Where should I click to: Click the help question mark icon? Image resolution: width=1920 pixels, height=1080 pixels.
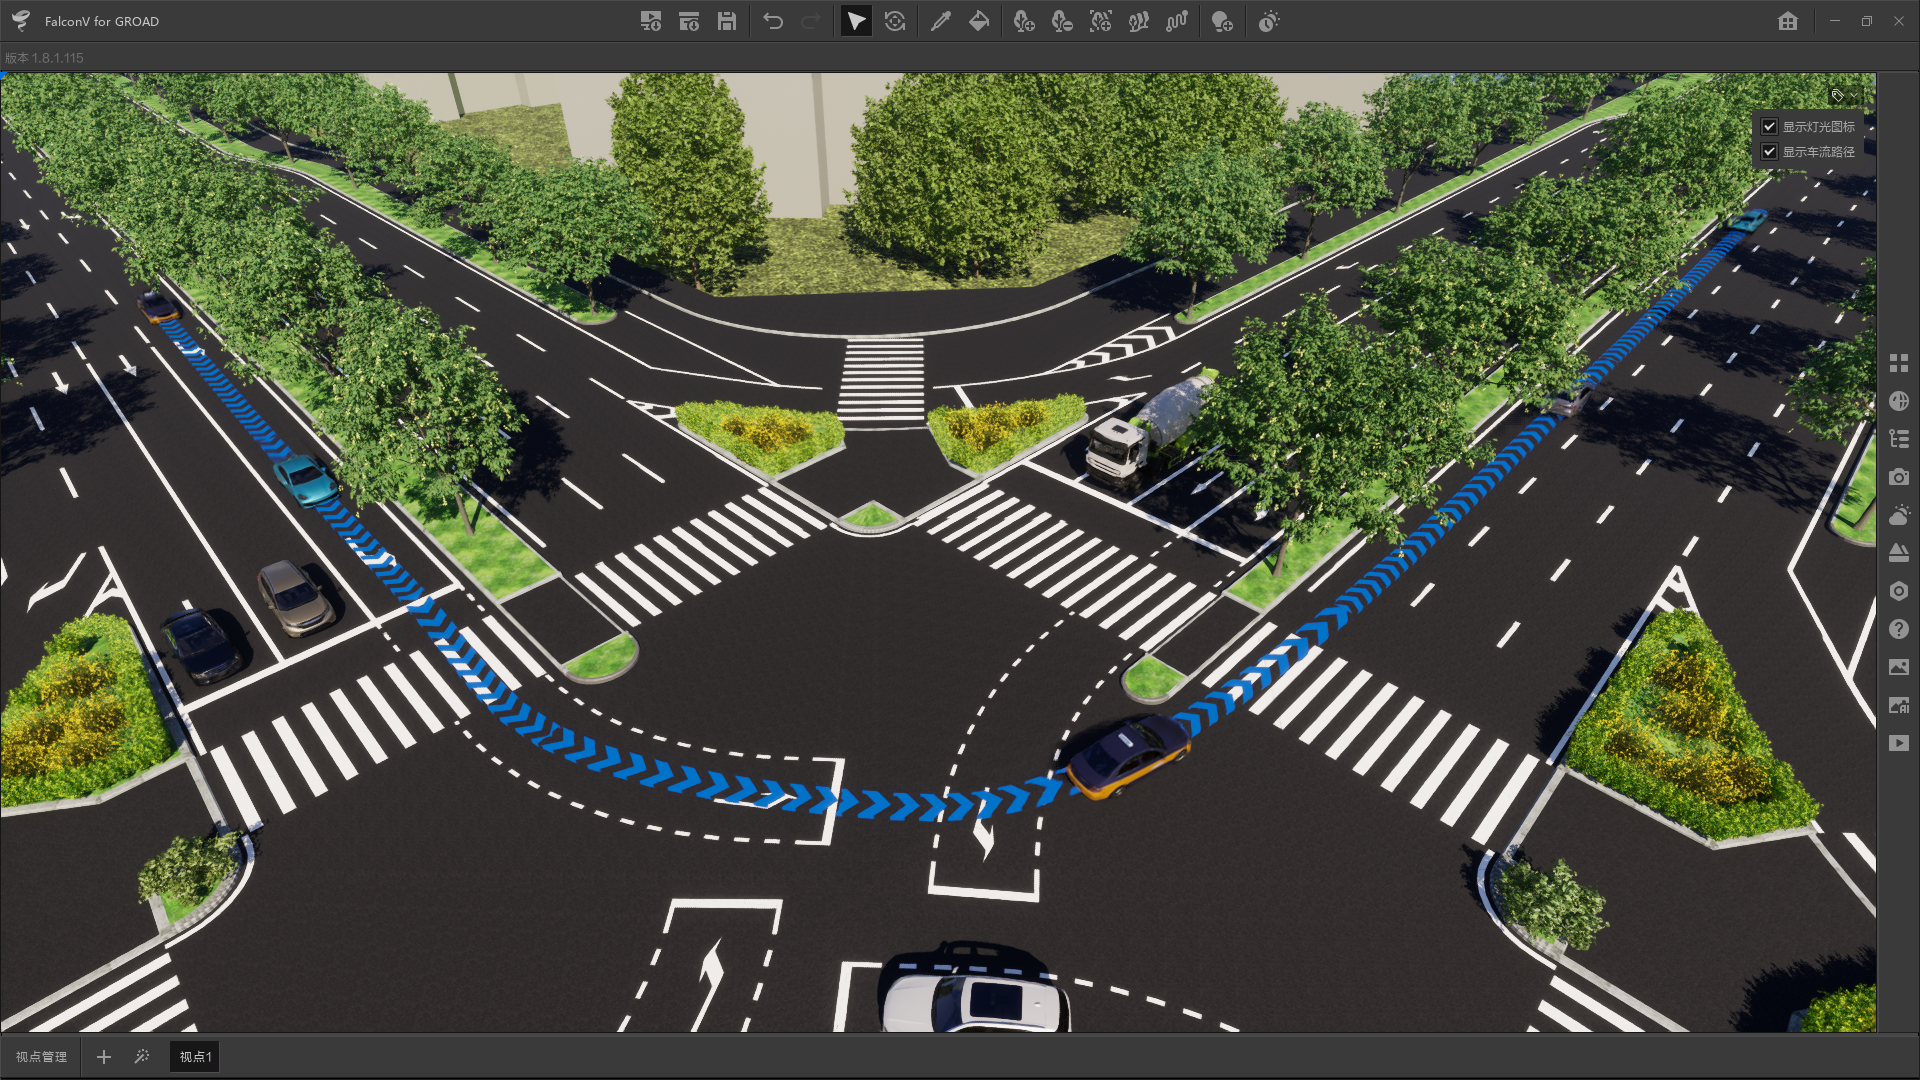pyautogui.click(x=1899, y=629)
